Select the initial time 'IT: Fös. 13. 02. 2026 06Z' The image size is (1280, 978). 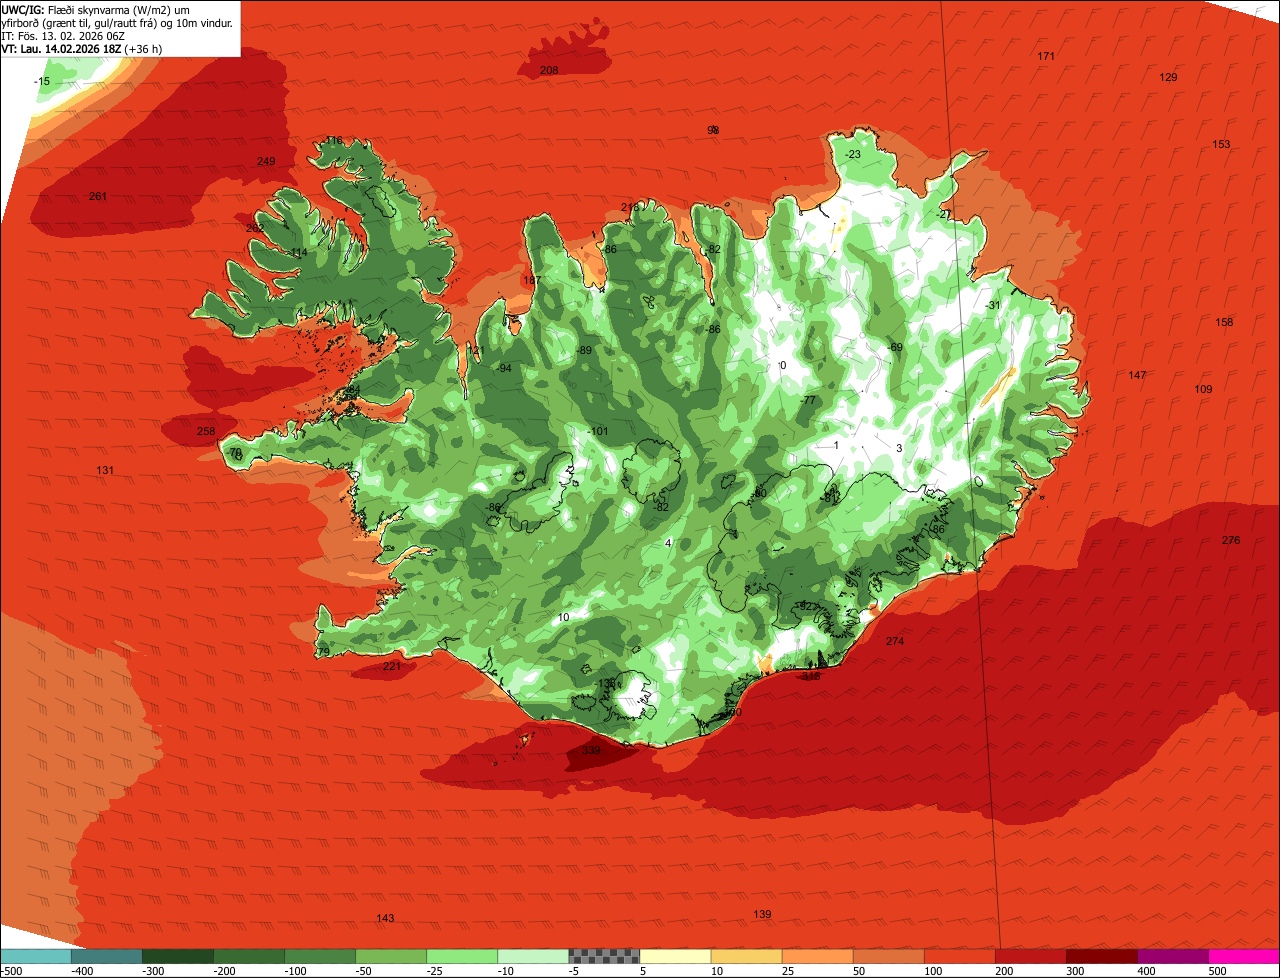pyautogui.click(x=63, y=35)
